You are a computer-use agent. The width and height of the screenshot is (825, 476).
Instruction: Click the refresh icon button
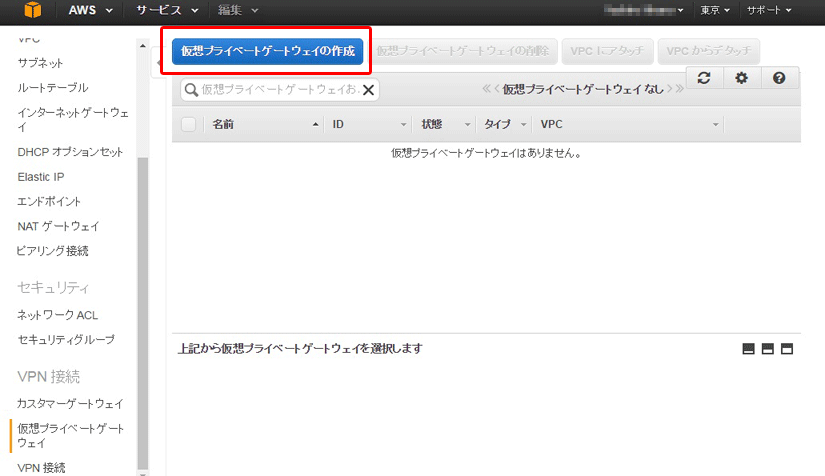704,78
